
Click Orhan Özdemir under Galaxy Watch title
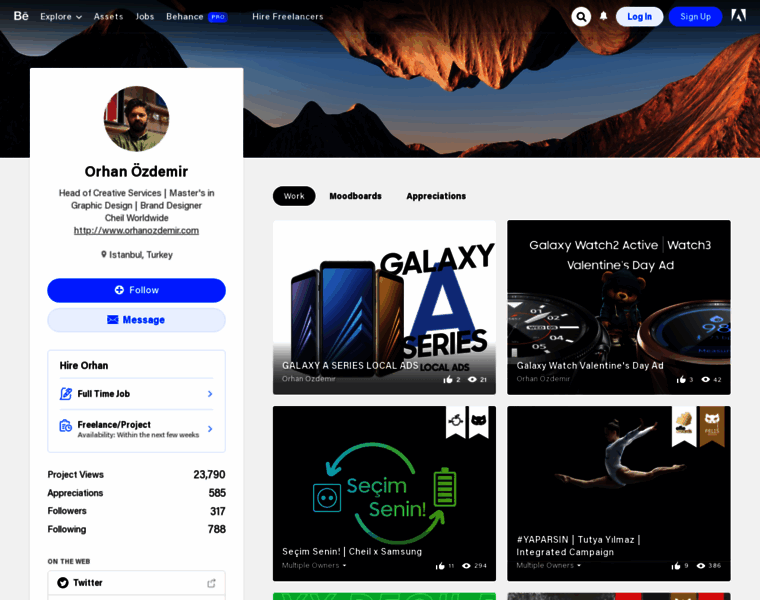tap(543, 379)
